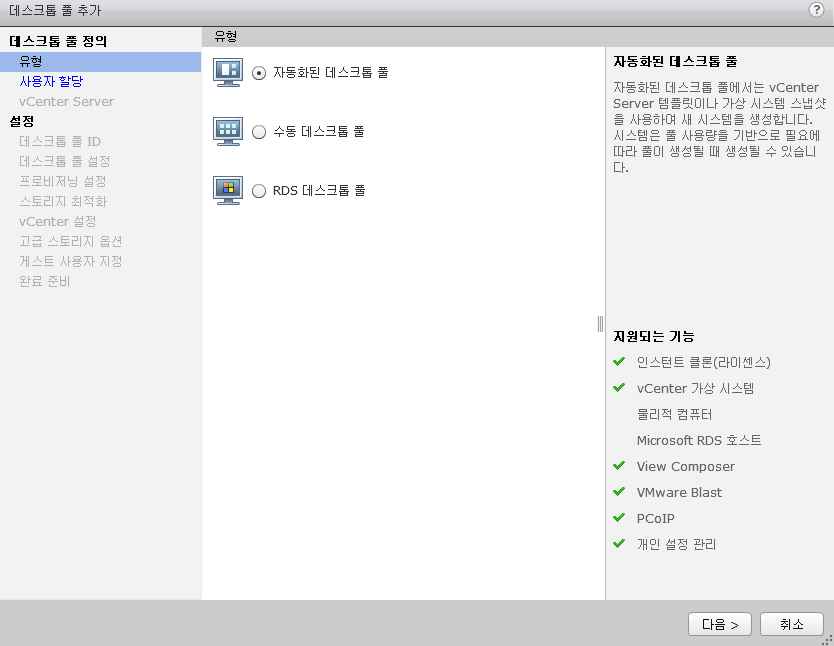This screenshot has height=646, width=834.
Task: Click the vCenter 설정 step
Action: tap(57, 221)
